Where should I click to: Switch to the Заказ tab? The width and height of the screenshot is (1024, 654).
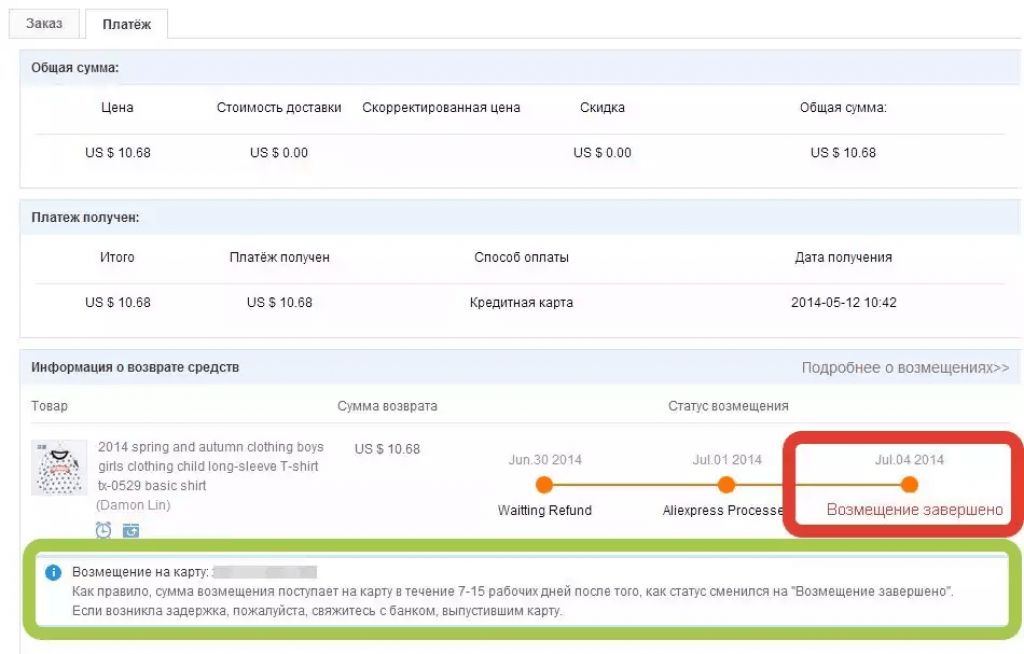(44, 24)
